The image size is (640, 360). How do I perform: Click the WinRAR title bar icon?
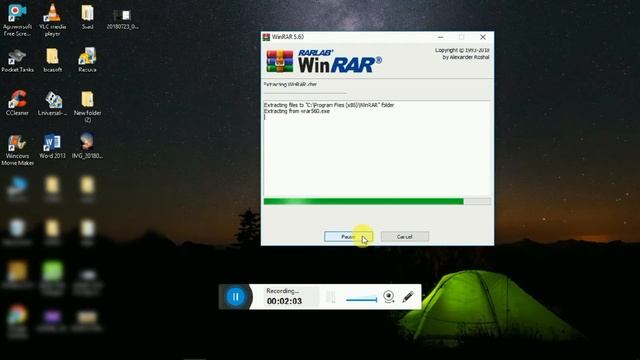click(x=266, y=37)
